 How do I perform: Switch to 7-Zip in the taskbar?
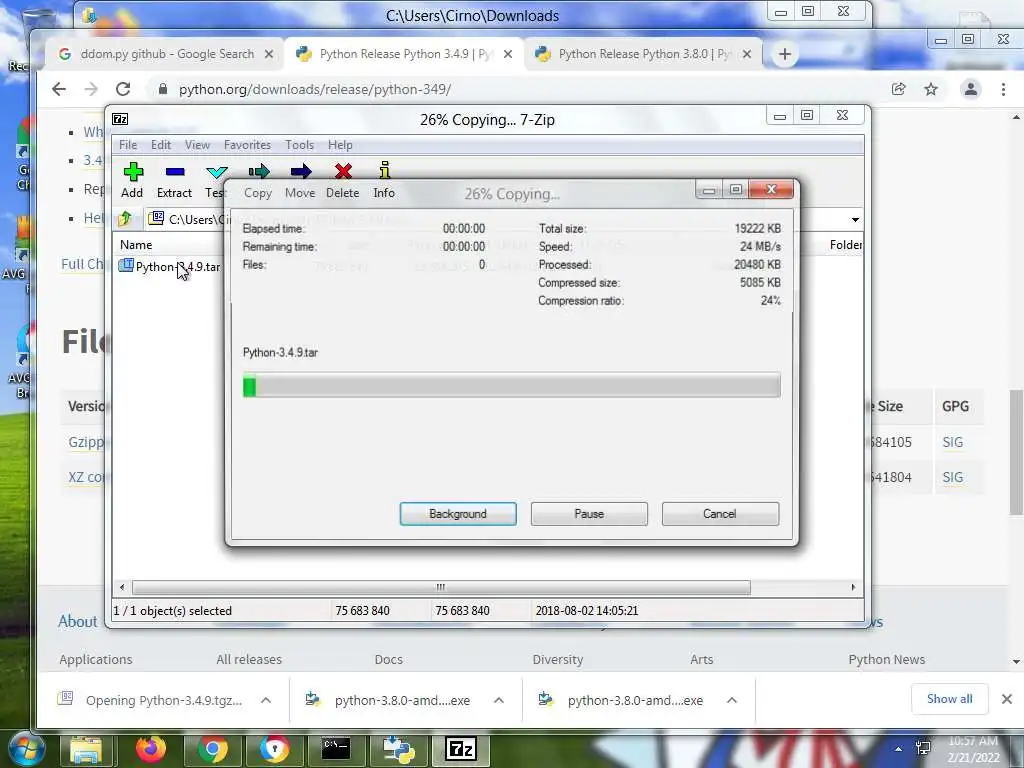click(461, 750)
